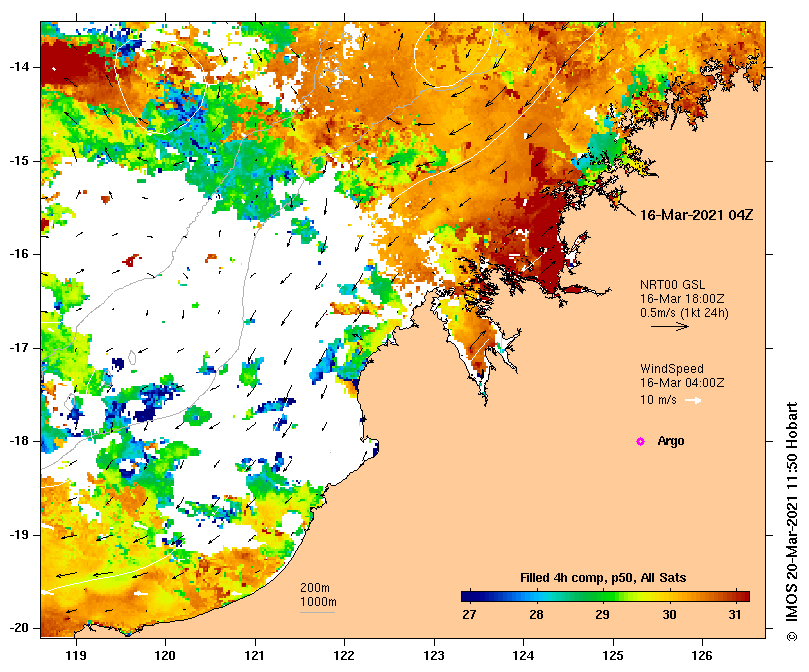Click the magenta Argo marker symbol
The image size is (809, 672).
click(640, 441)
